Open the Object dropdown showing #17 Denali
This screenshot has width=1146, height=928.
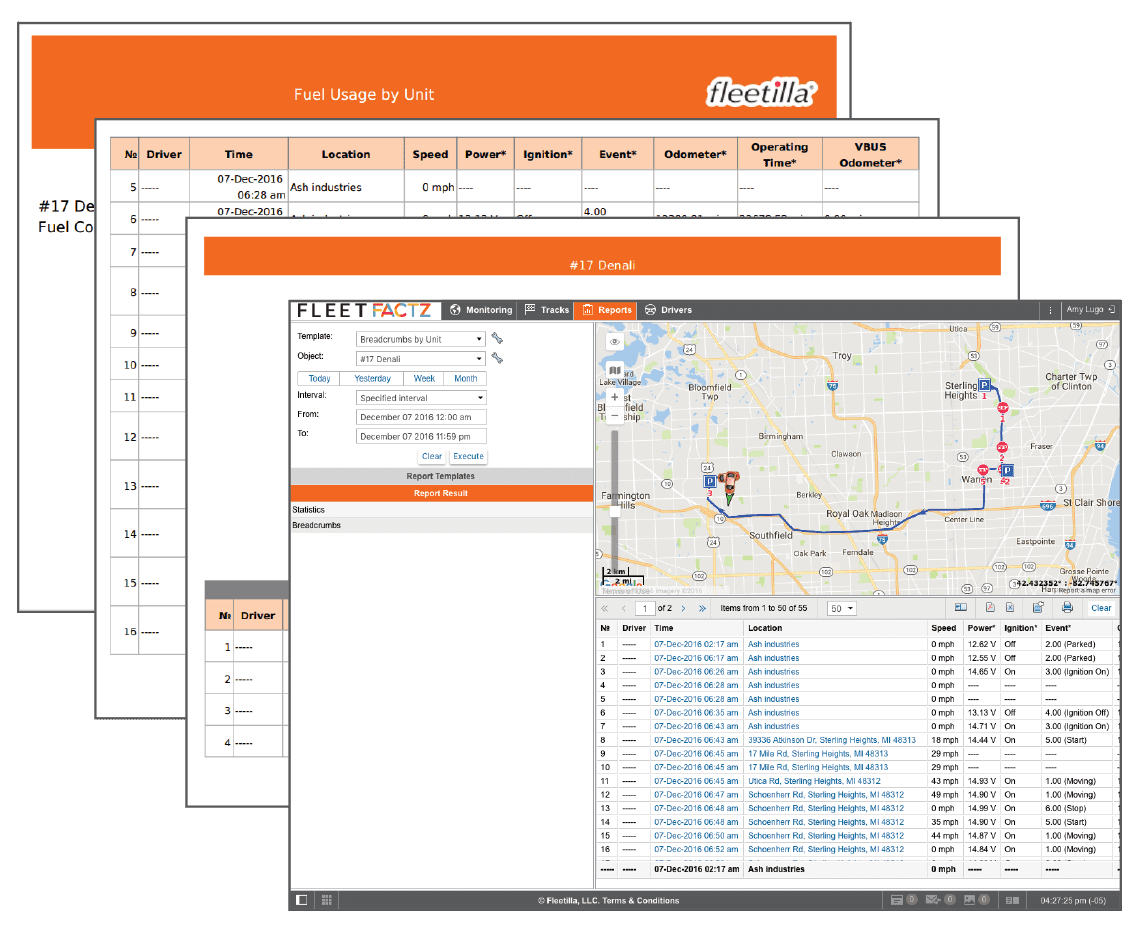[421, 358]
